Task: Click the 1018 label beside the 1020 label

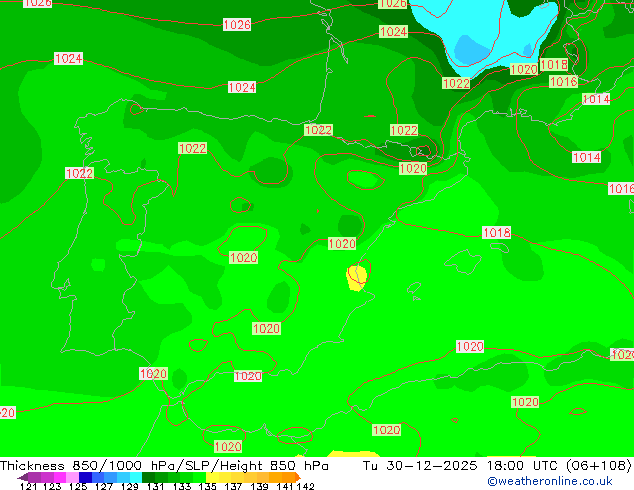Action: (x=554, y=65)
